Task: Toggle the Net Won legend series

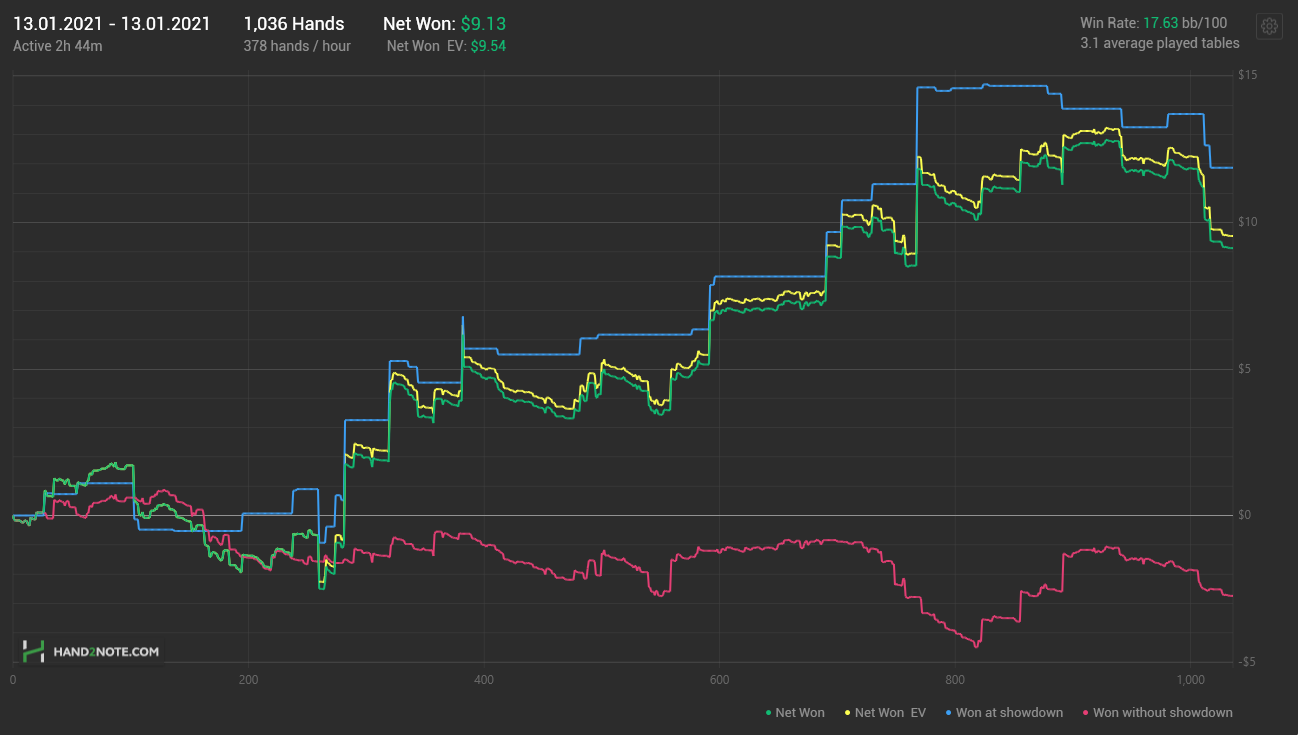Action: point(795,713)
